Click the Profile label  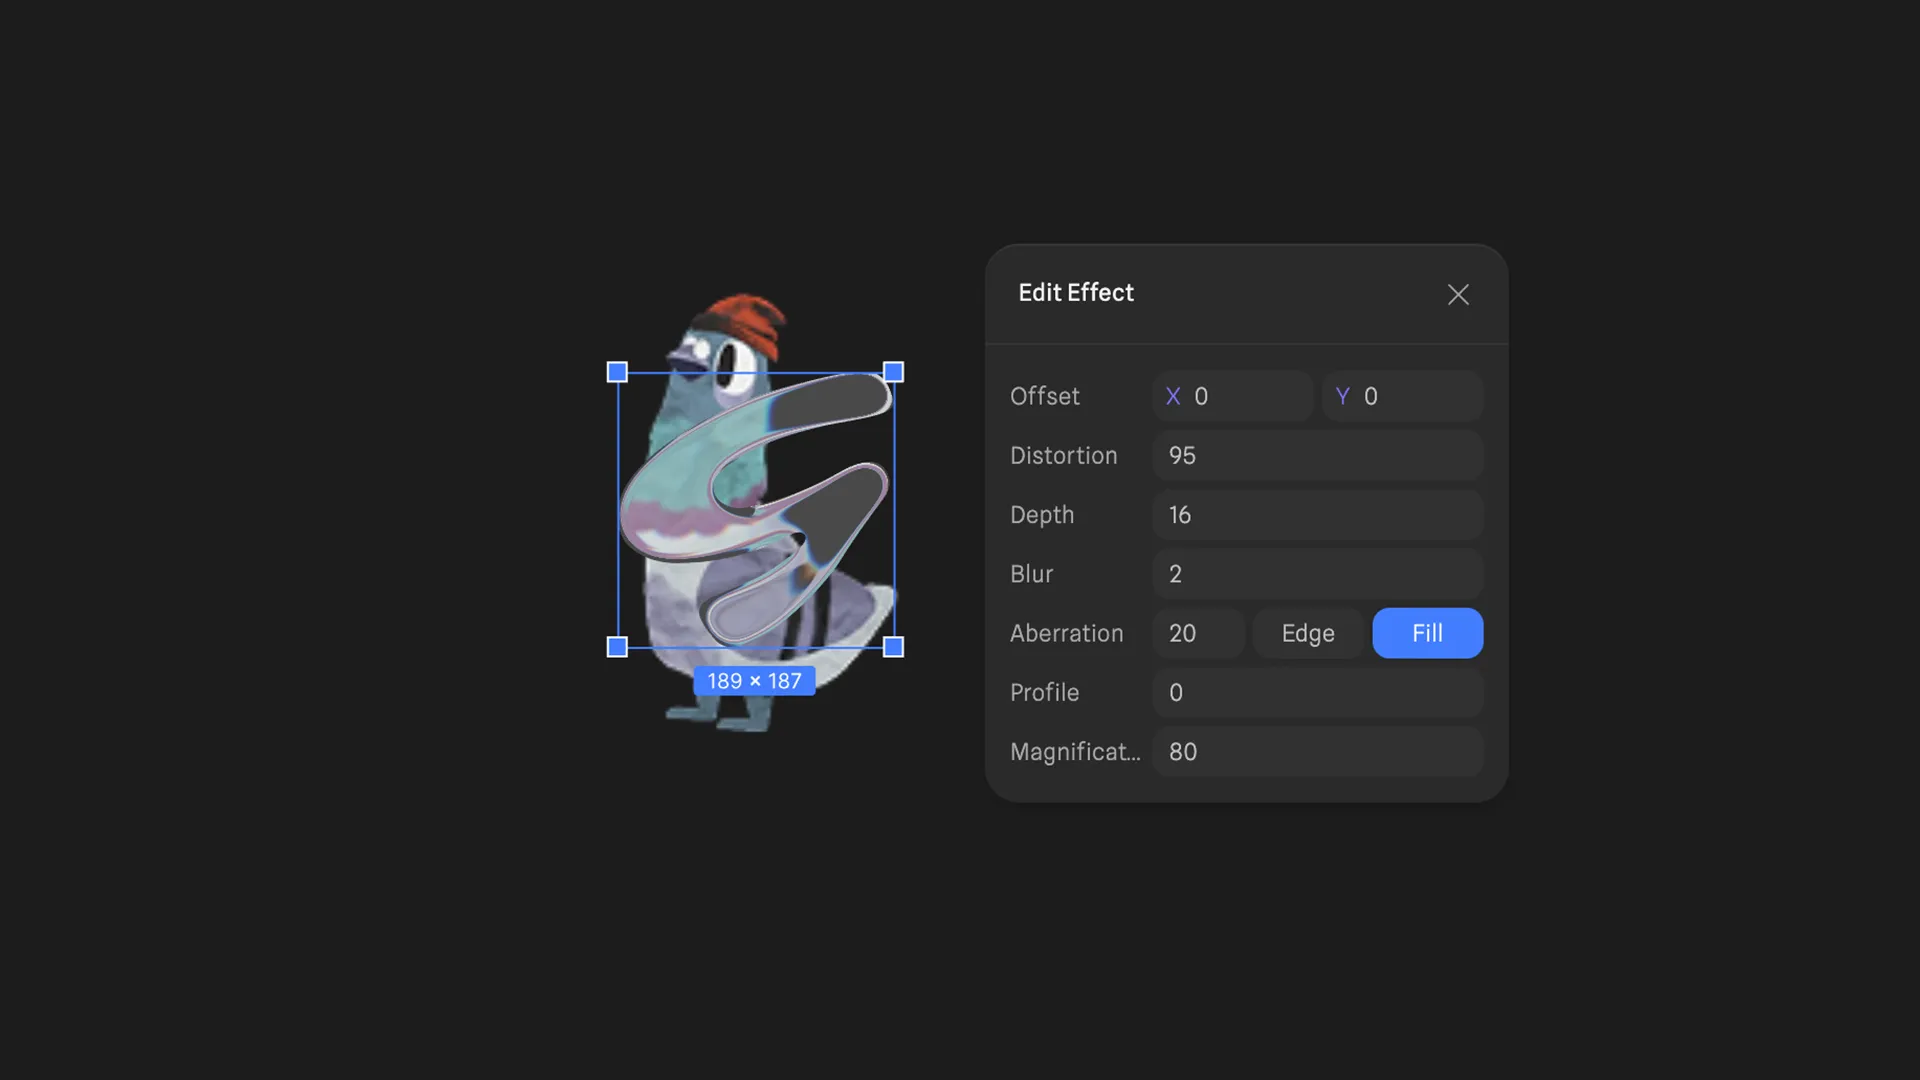[x=1045, y=692]
